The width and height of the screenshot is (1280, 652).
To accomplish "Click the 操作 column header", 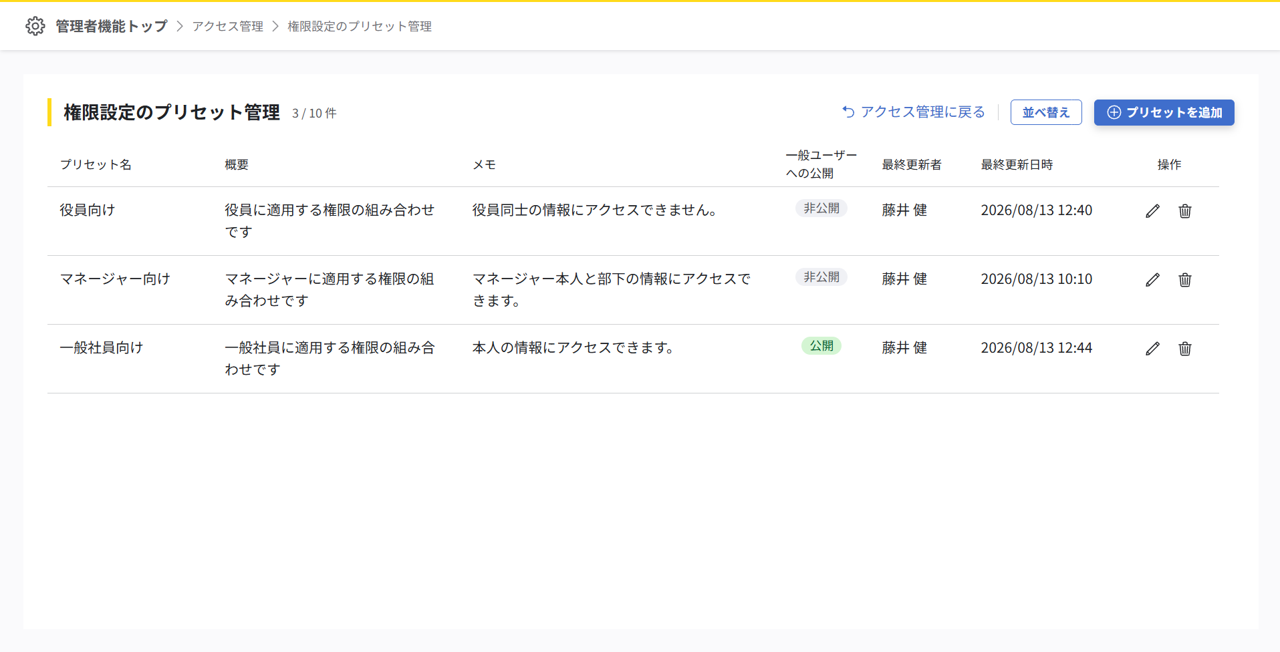I will point(1169,164).
